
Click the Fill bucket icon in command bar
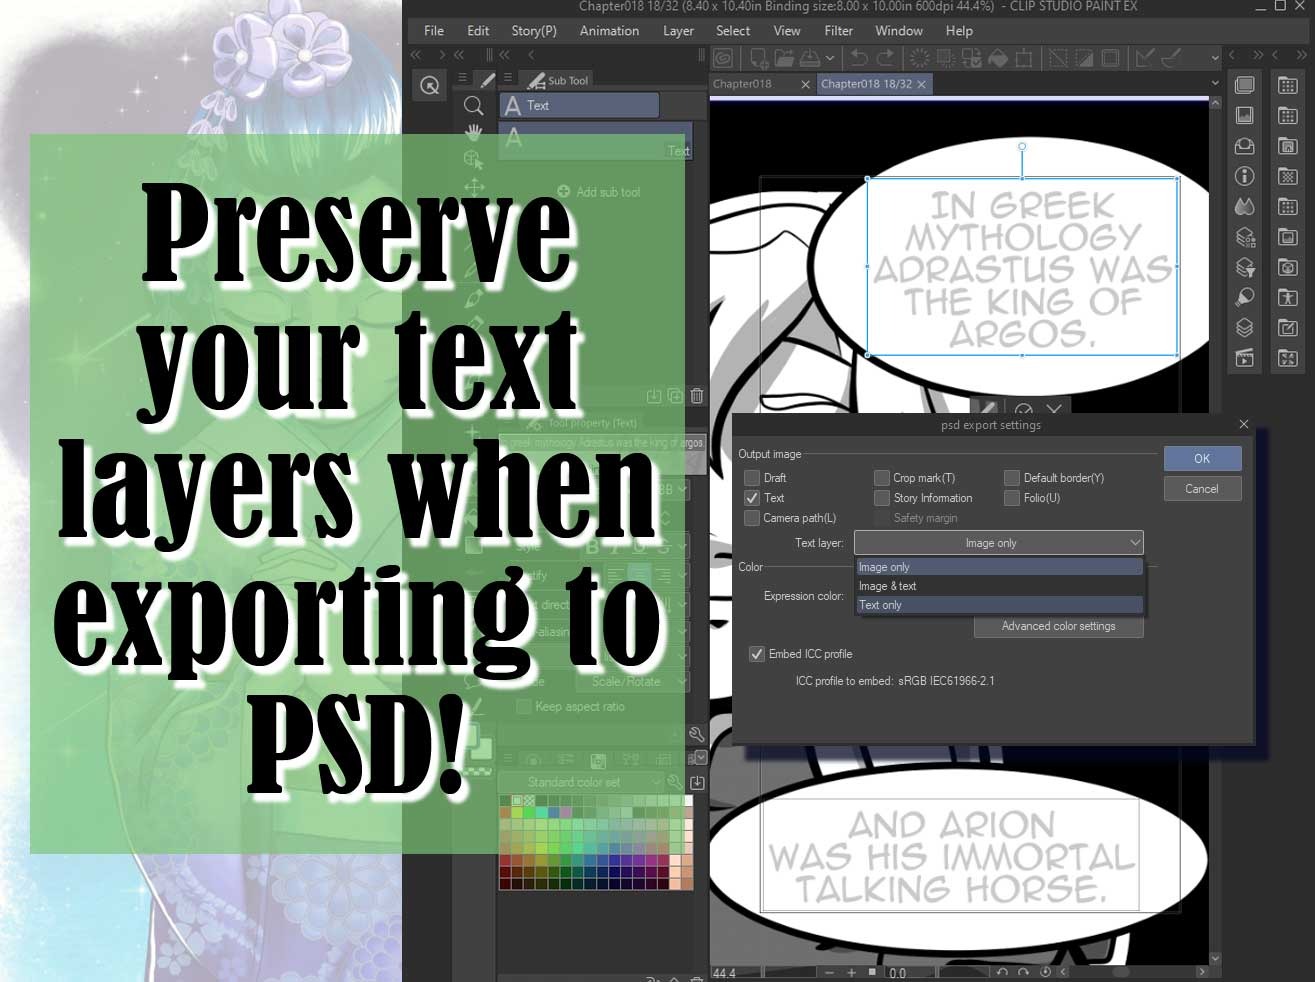tap(997, 58)
